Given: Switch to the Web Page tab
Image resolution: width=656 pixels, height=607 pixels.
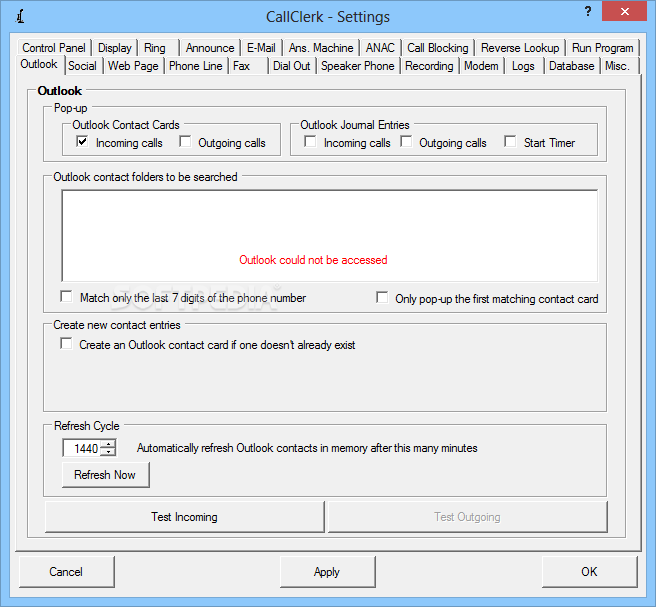Looking at the screenshot, I should click(x=133, y=66).
